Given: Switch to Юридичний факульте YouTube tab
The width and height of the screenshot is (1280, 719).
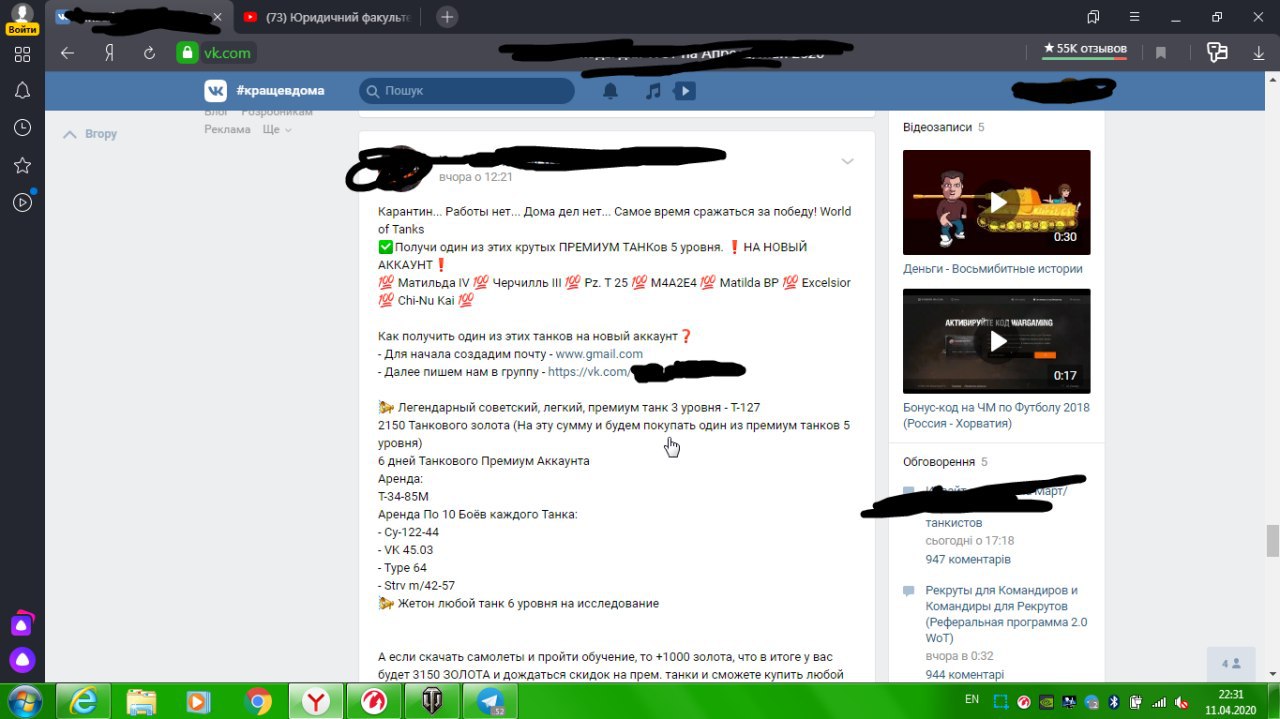Looking at the screenshot, I should pyautogui.click(x=330, y=17).
